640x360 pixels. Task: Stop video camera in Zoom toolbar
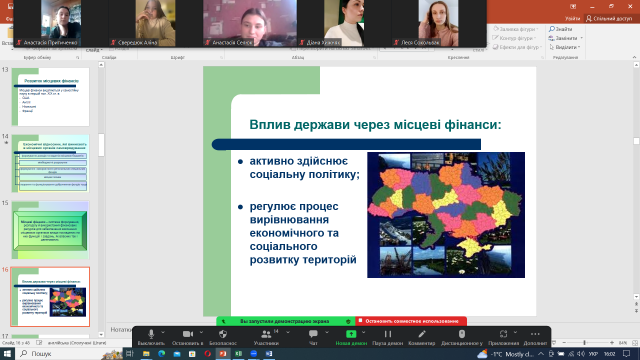click(x=188, y=338)
